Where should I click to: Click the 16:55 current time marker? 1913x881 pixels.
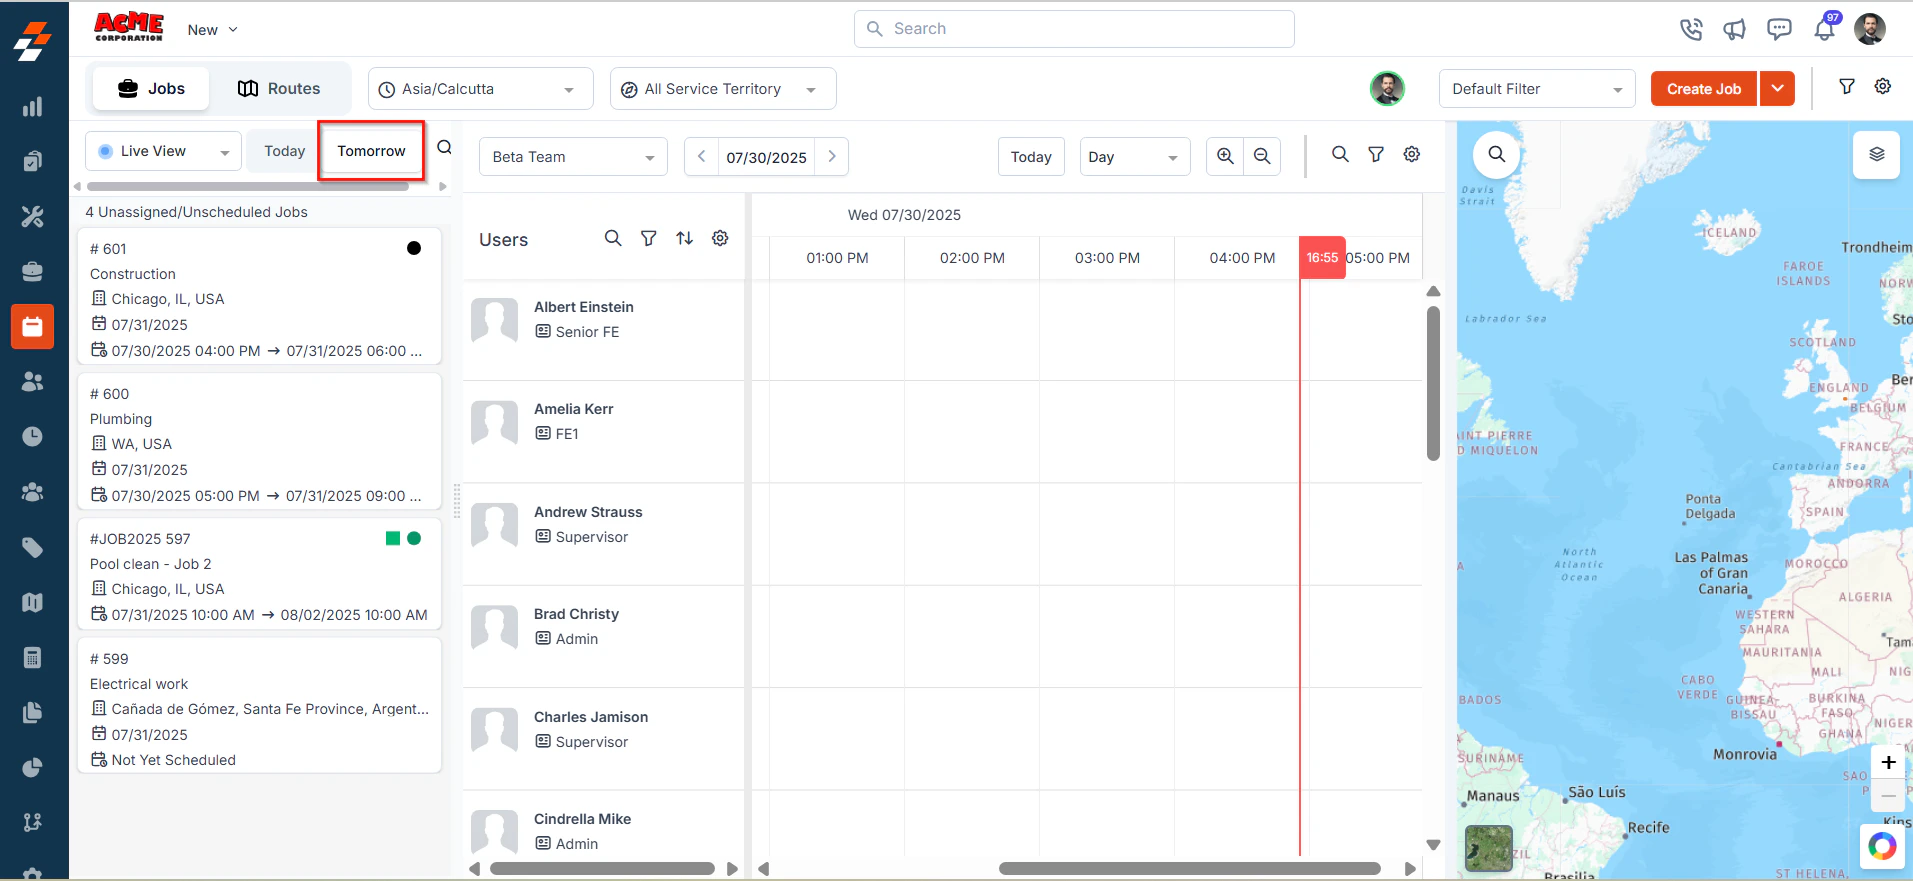point(1322,258)
